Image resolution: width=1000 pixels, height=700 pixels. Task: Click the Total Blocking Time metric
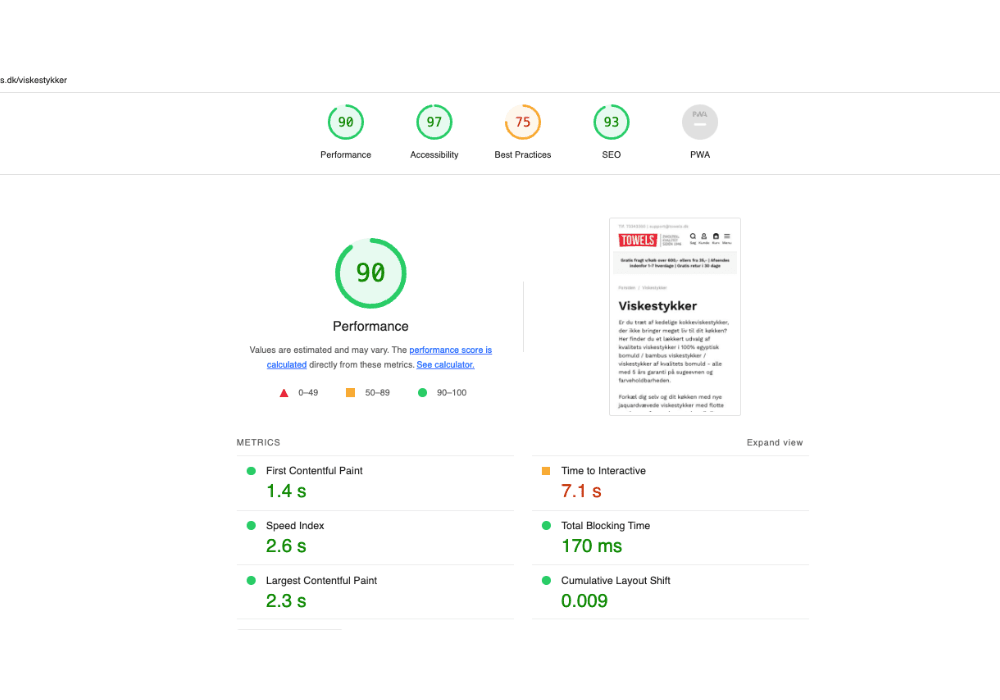click(605, 526)
